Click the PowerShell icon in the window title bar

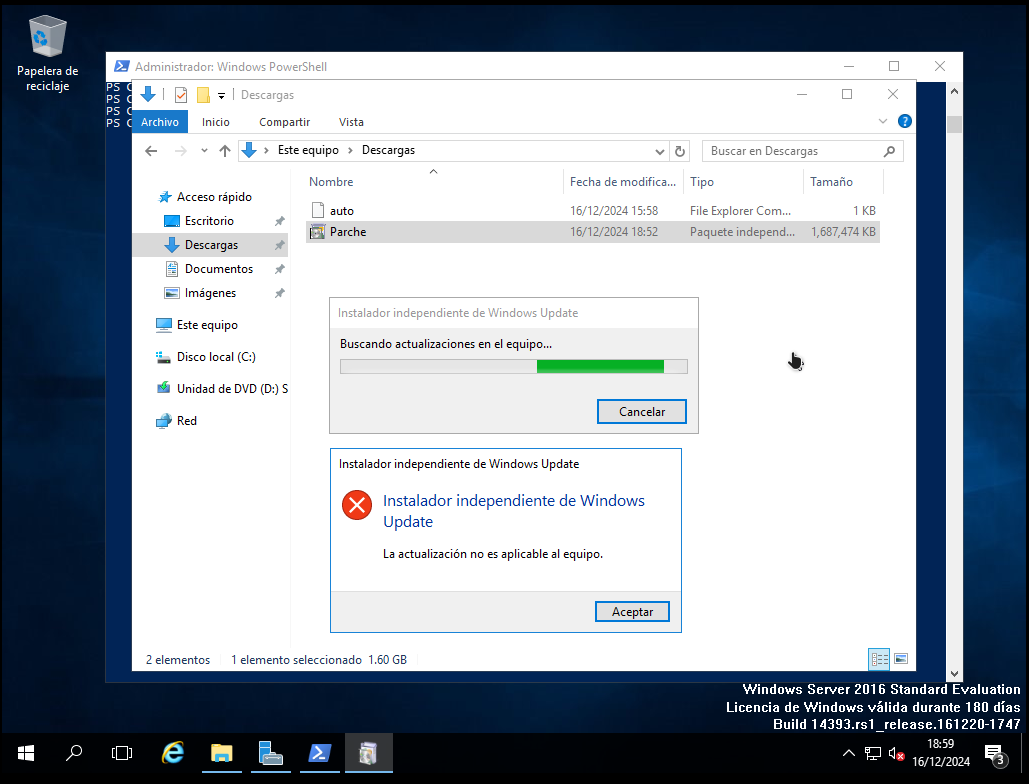tap(121, 66)
